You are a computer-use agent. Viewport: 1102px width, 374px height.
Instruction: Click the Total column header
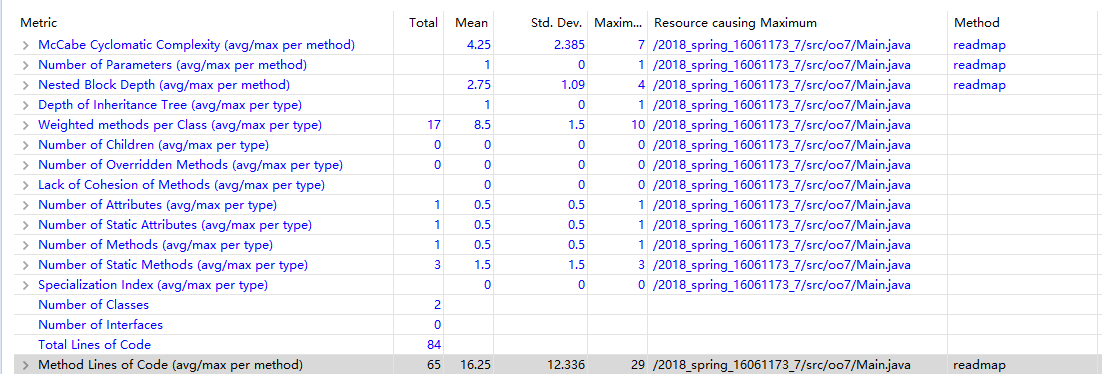point(423,23)
